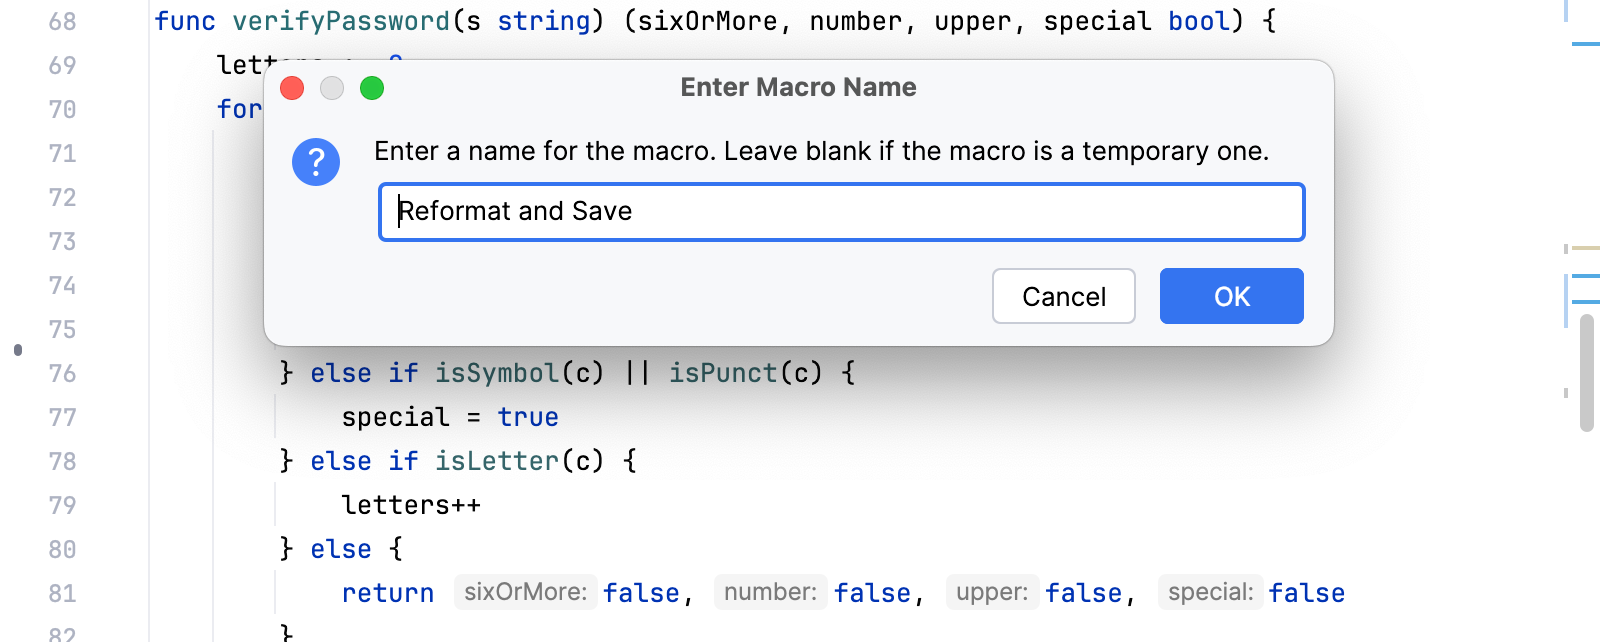Click the number: inlay hint on line 81
1600x642 pixels.
coord(770,592)
